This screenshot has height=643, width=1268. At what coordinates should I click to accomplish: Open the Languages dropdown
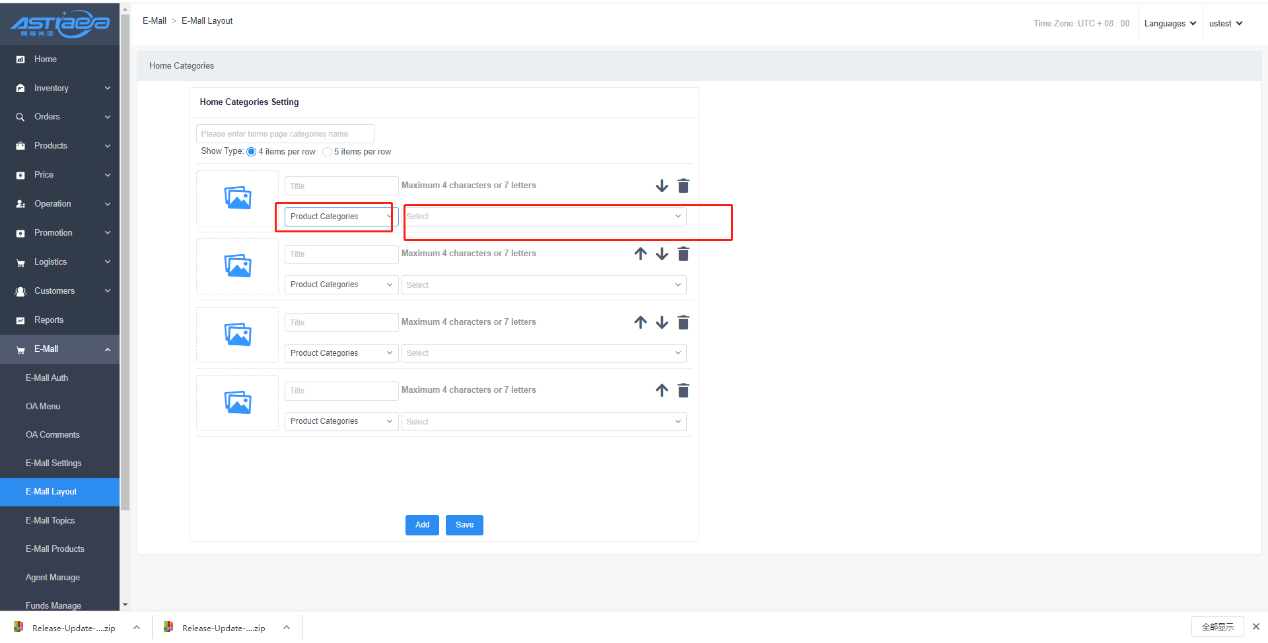(1170, 23)
